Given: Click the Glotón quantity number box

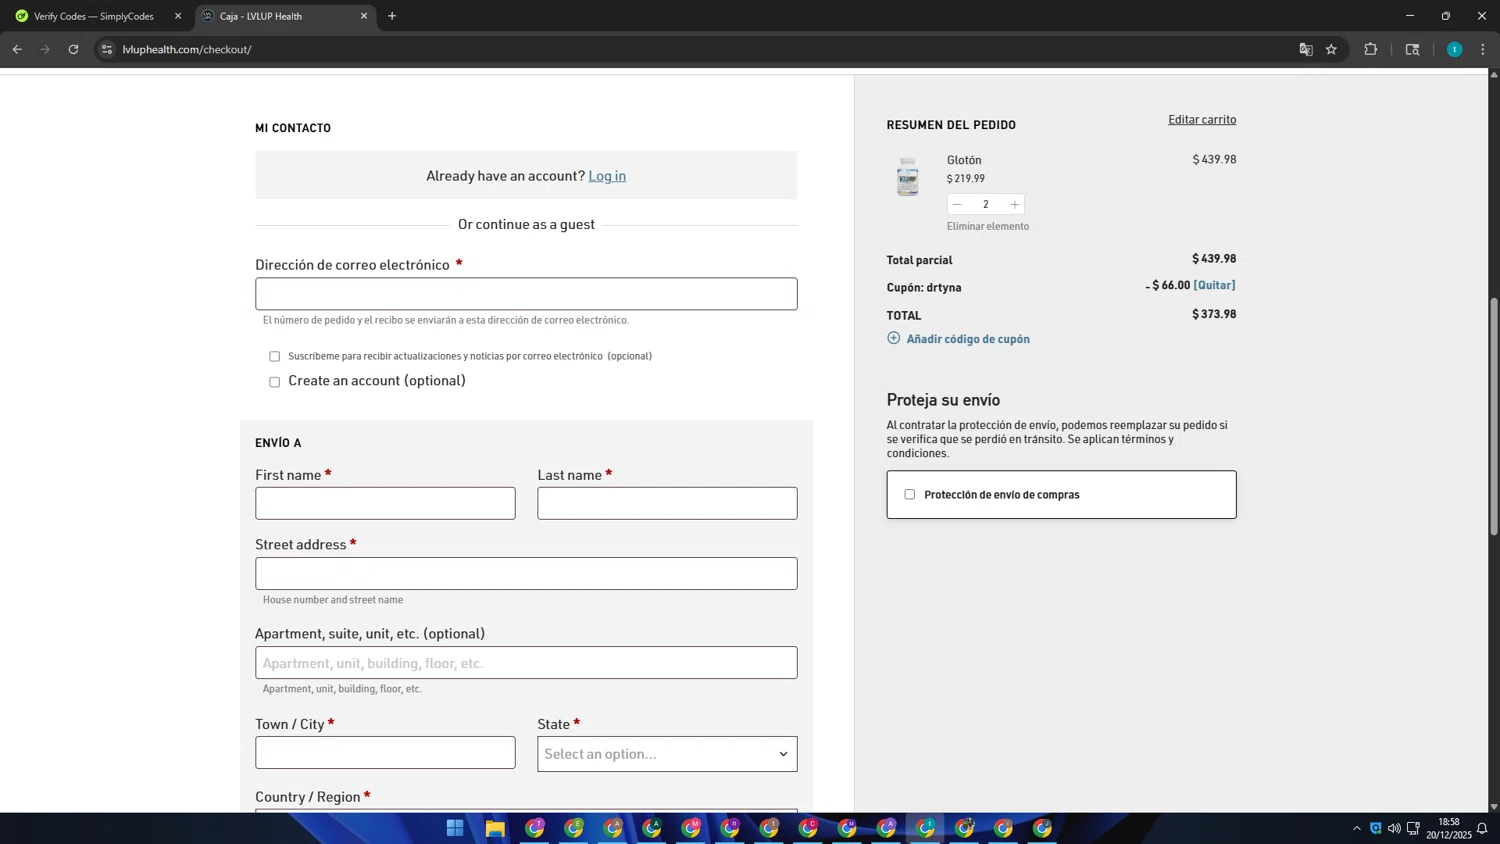Looking at the screenshot, I should pyautogui.click(x=985, y=204).
